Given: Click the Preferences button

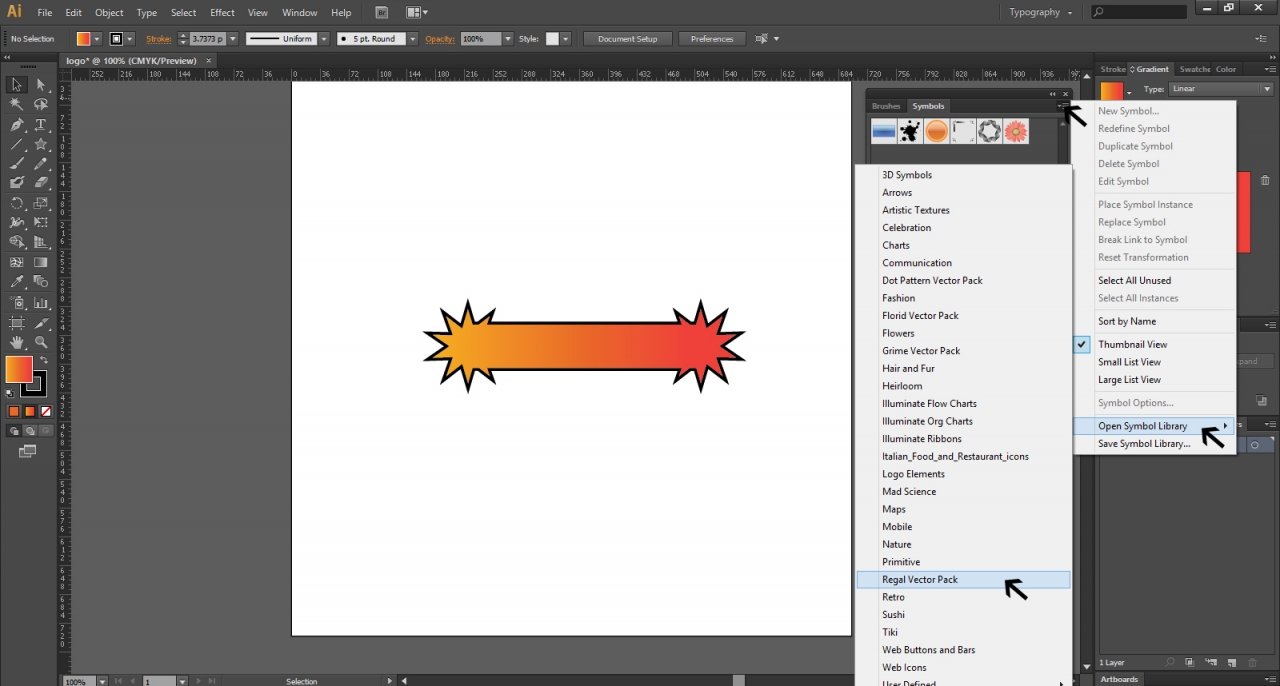Looking at the screenshot, I should 712,39.
